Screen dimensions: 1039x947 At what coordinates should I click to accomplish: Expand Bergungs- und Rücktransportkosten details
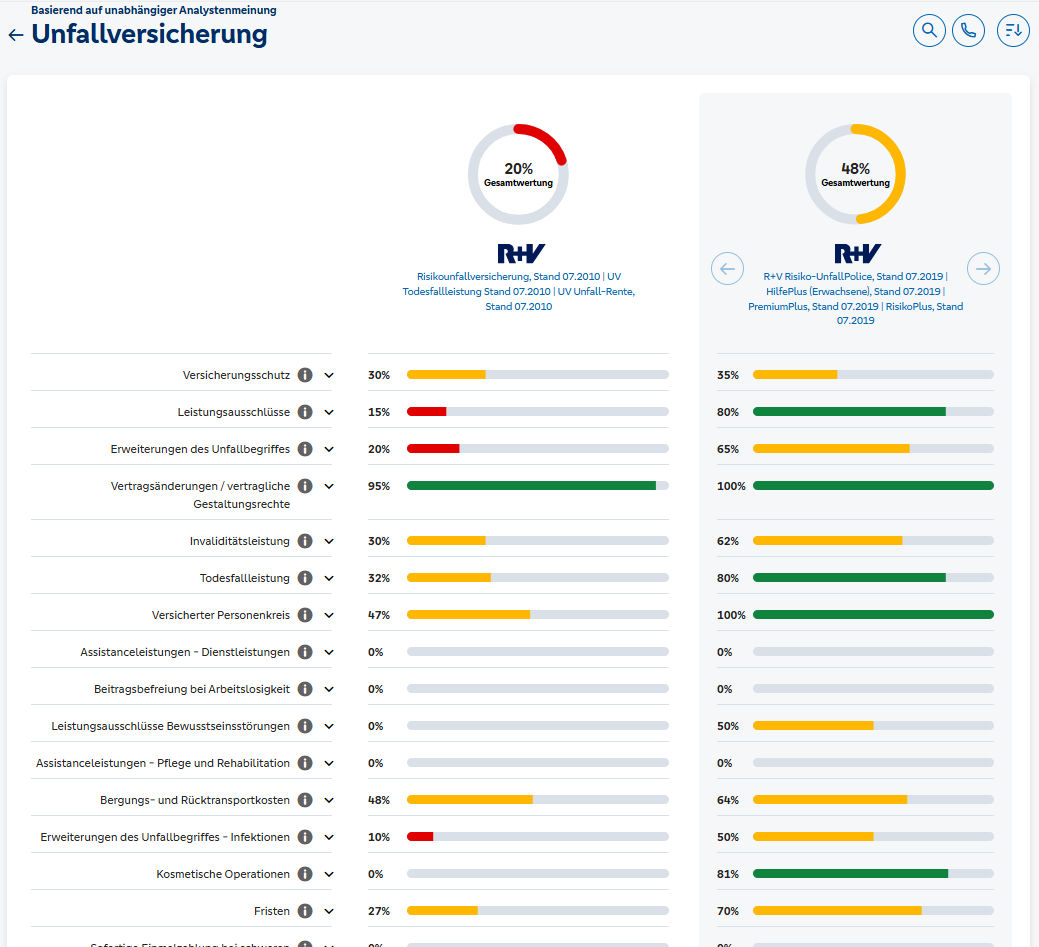tap(329, 800)
